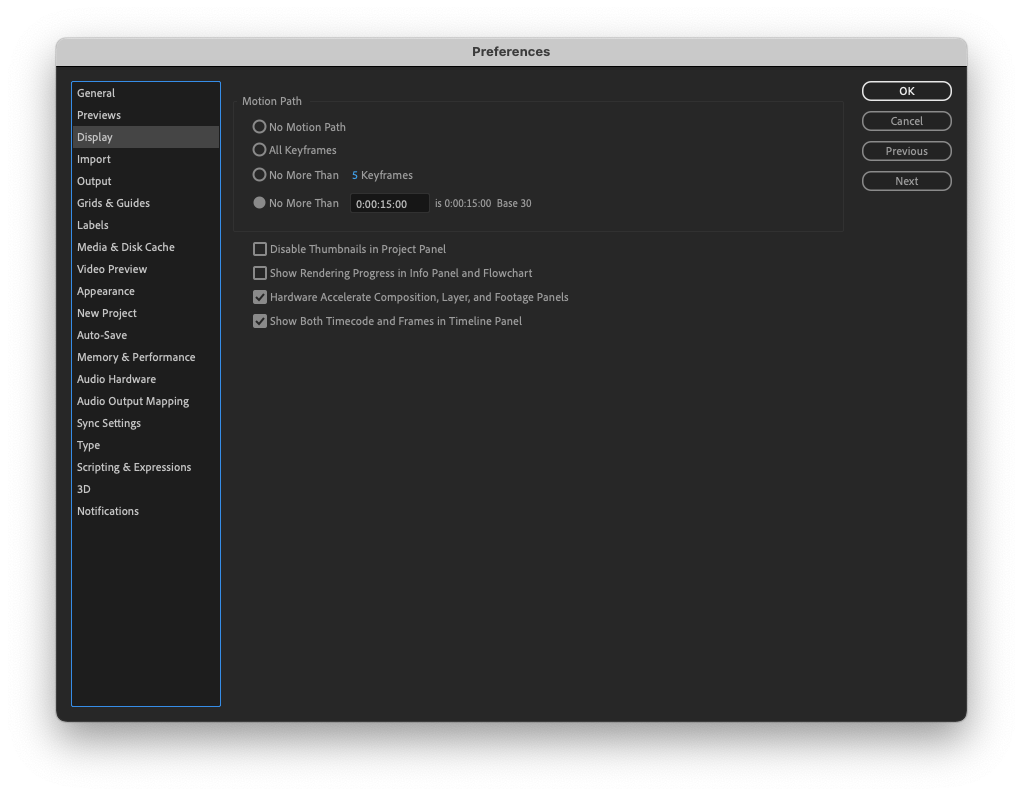Image resolution: width=1023 pixels, height=796 pixels.
Task: Open the General preferences section
Action: pyautogui.click(x=97, y=92)
